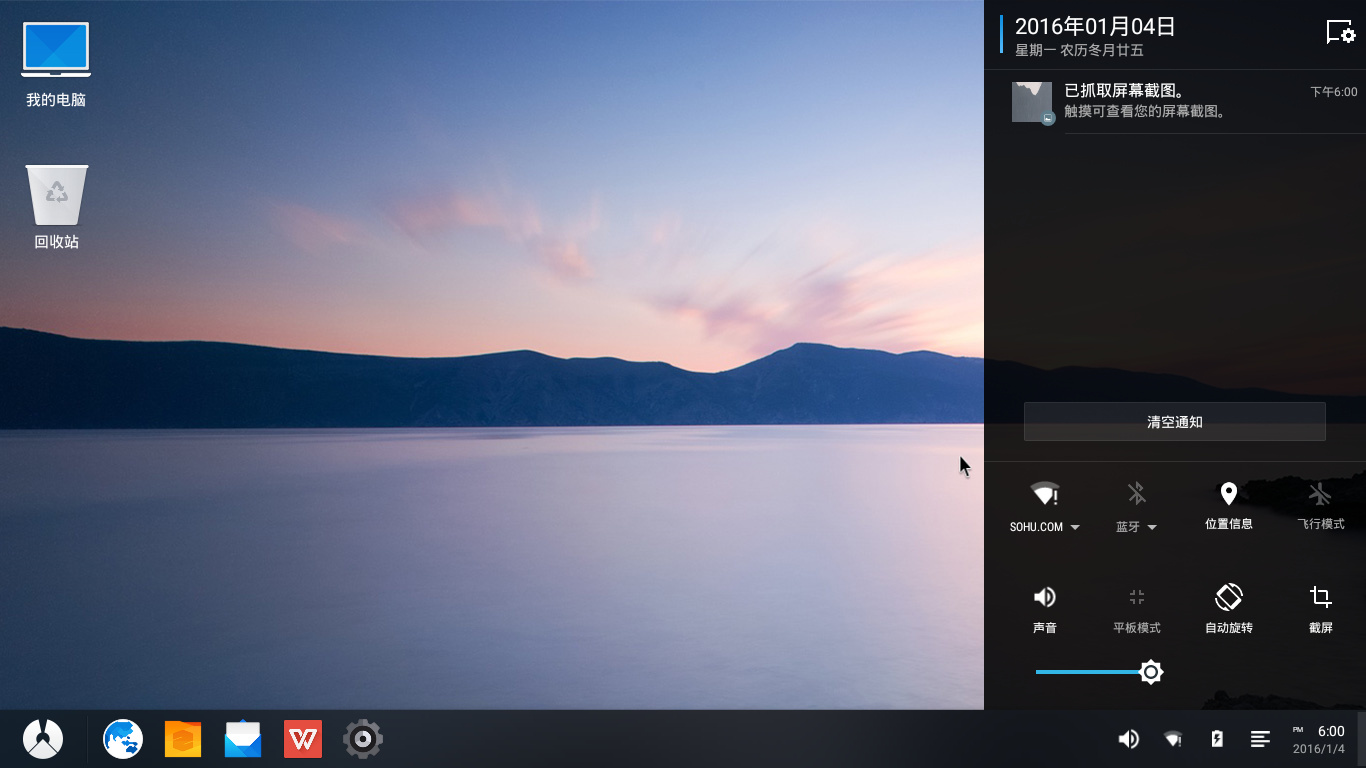1366x768 pixels.
Task: Open the Phoenix OS start menu
Action: click(x=43, y=739)
